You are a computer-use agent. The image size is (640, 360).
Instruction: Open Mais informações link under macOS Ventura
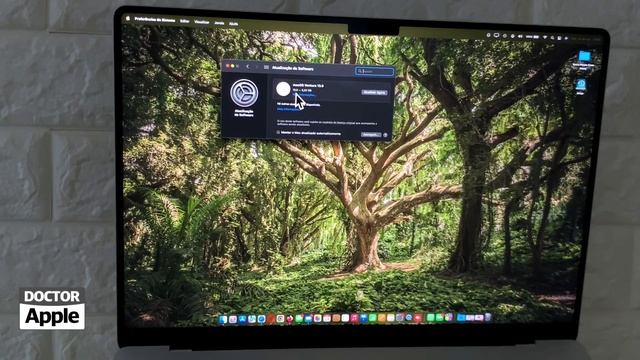pyautogui.click(x=304, y=95)
